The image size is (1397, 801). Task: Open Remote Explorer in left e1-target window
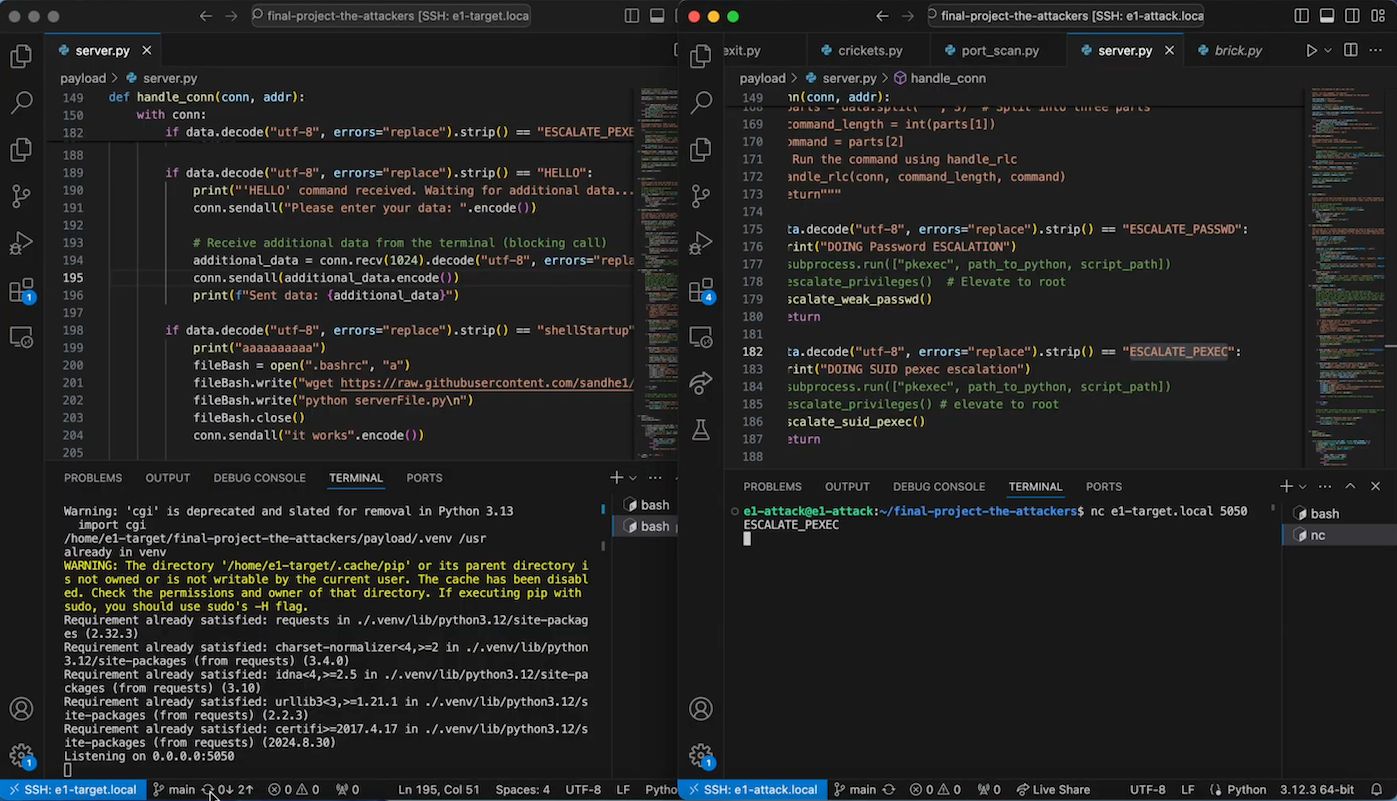click(x=21, y=337)
